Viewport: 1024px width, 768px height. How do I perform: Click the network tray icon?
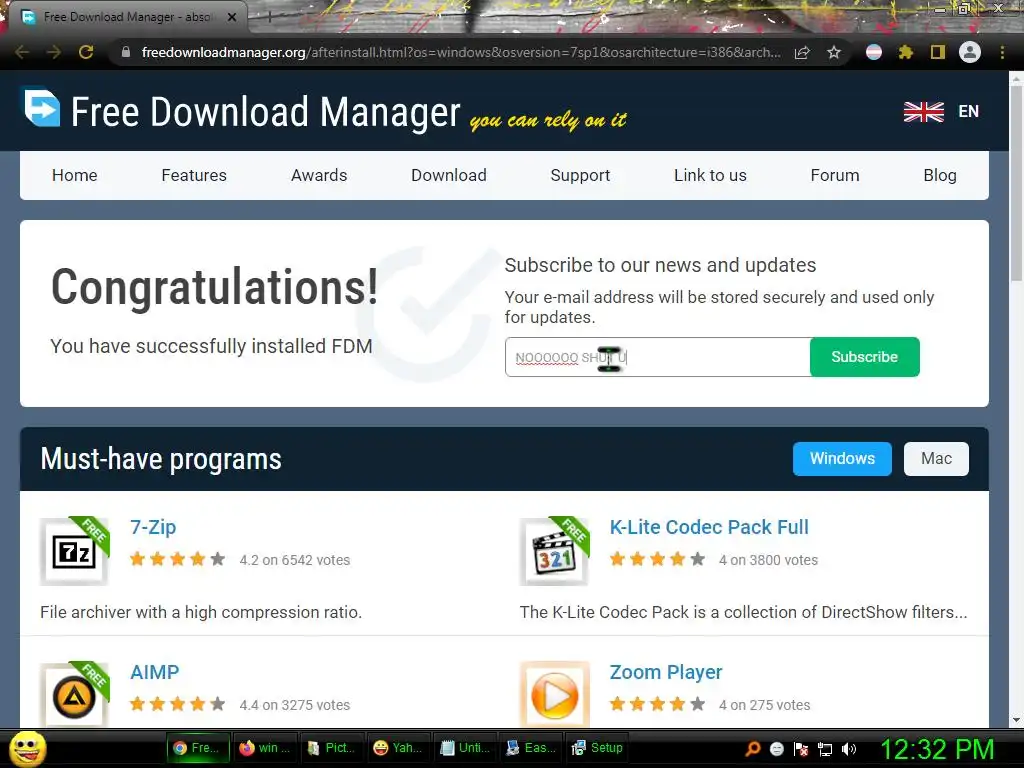tap(825, 748)
